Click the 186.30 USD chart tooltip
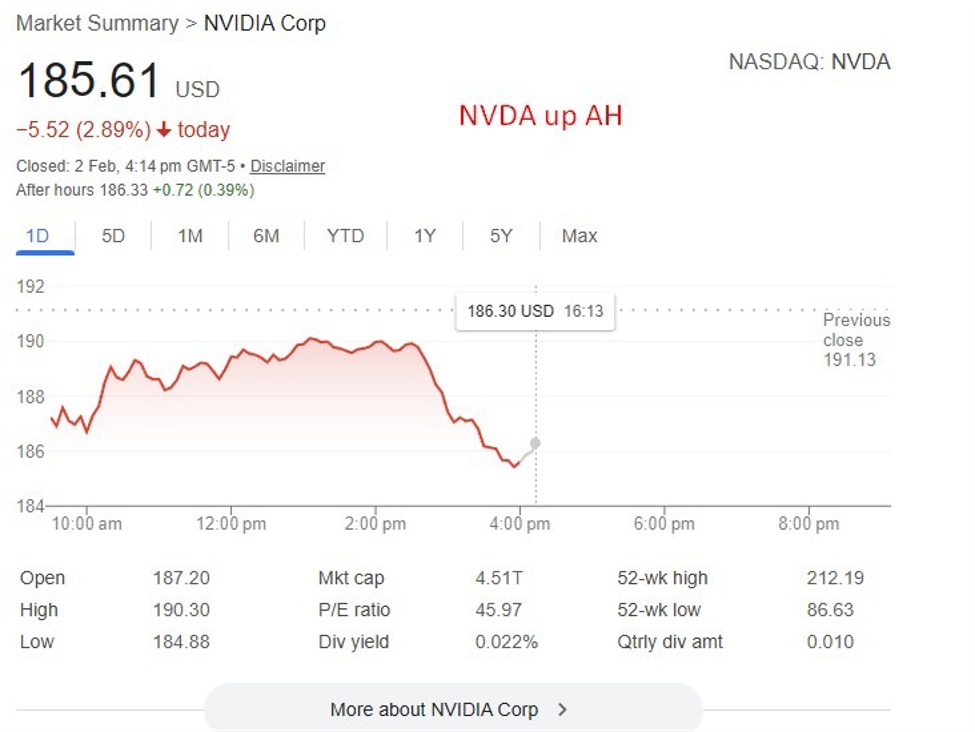The image size is (975, 732). pos(535,311)
